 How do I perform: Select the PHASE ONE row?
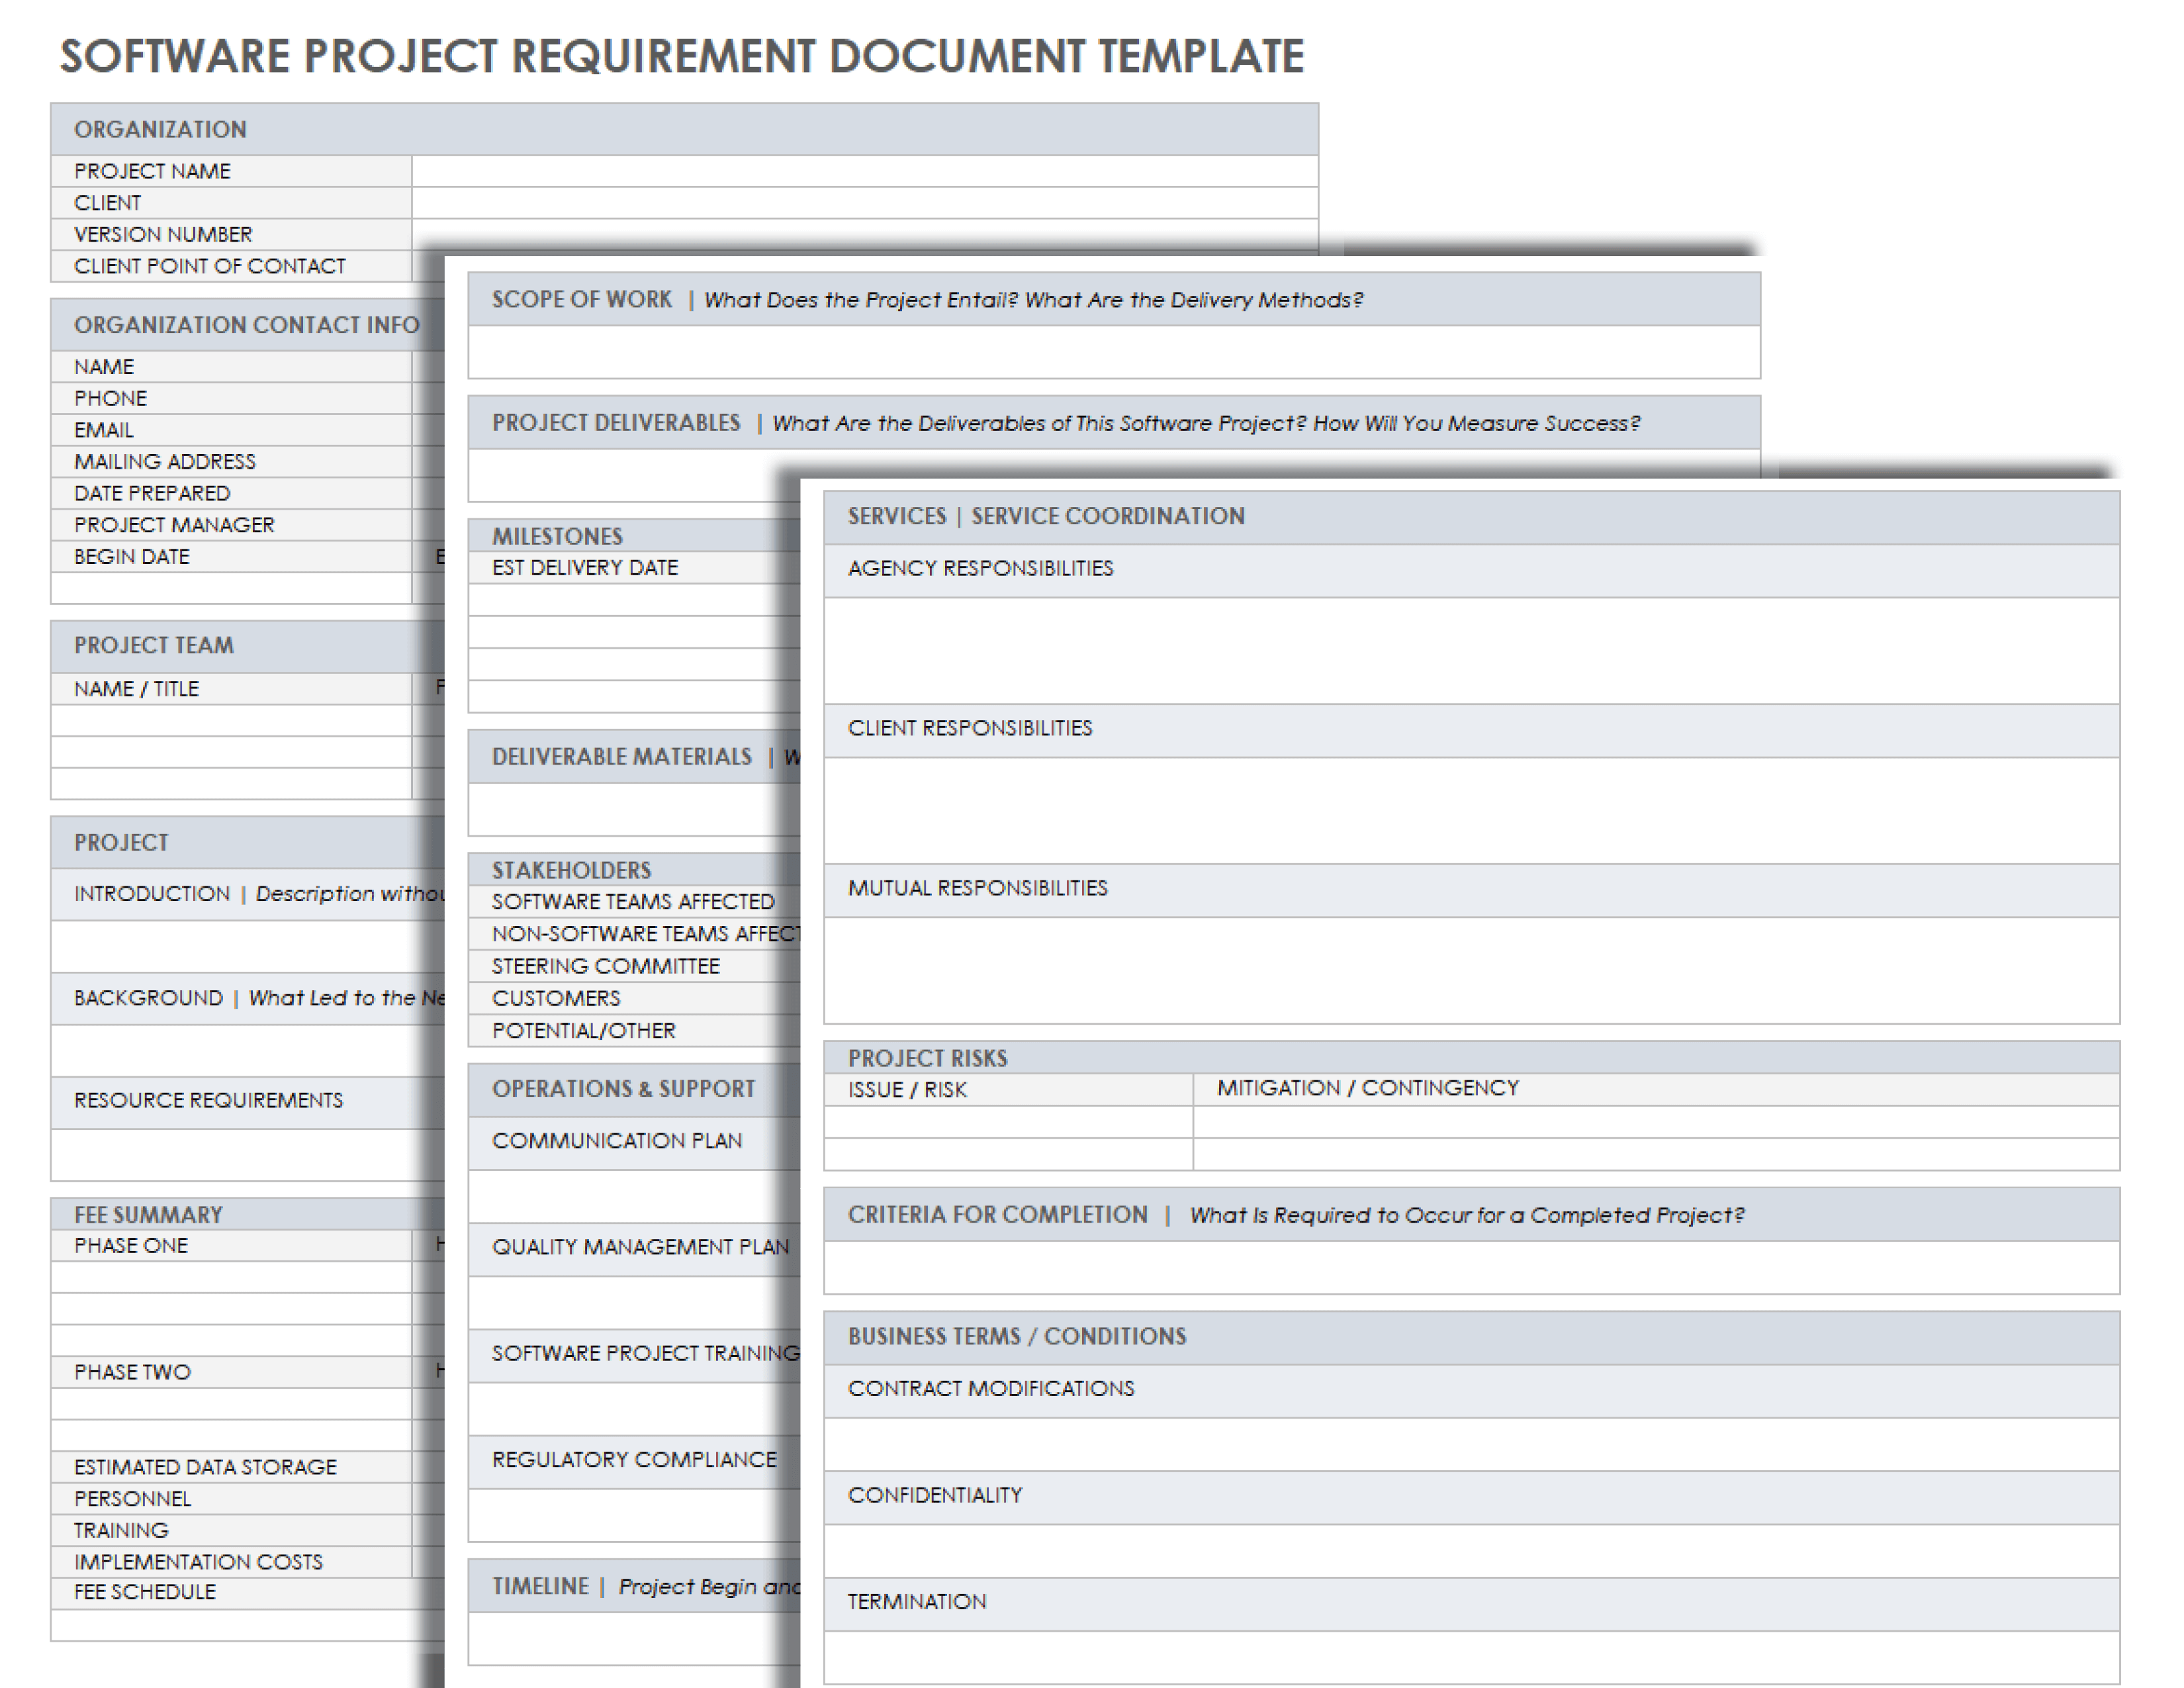tap(131, 1246)
